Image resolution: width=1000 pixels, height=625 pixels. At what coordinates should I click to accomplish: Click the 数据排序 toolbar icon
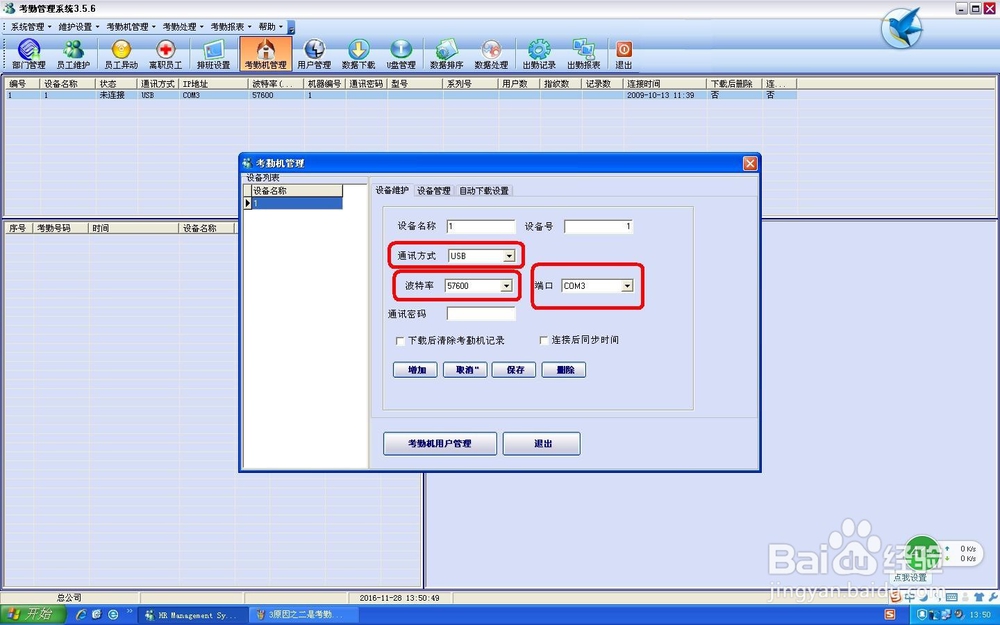(446, 54)
